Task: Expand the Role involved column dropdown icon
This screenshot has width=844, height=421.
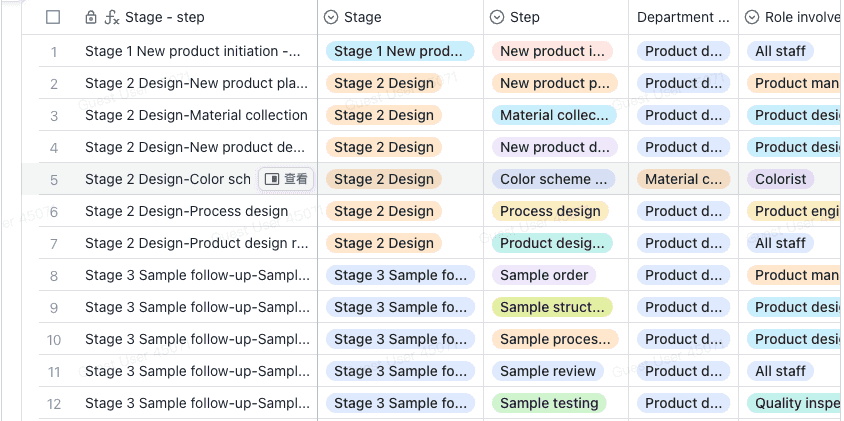Action: [752, 17]
